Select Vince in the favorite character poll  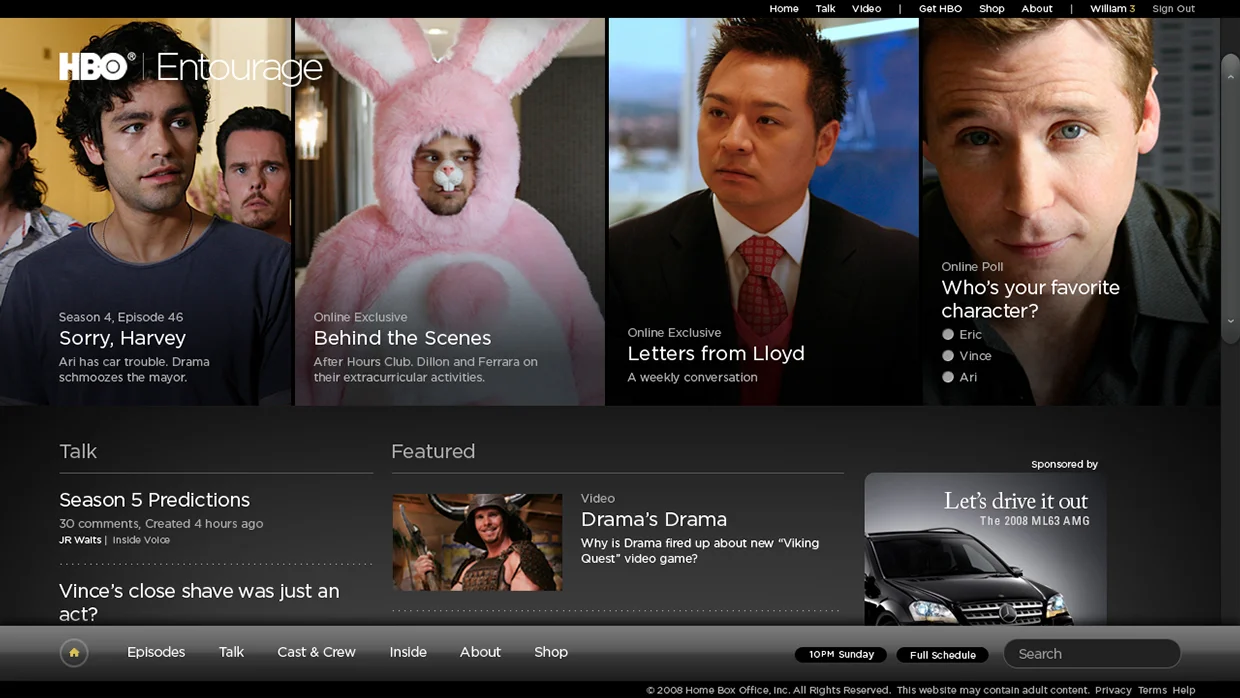tap(948, 355)
